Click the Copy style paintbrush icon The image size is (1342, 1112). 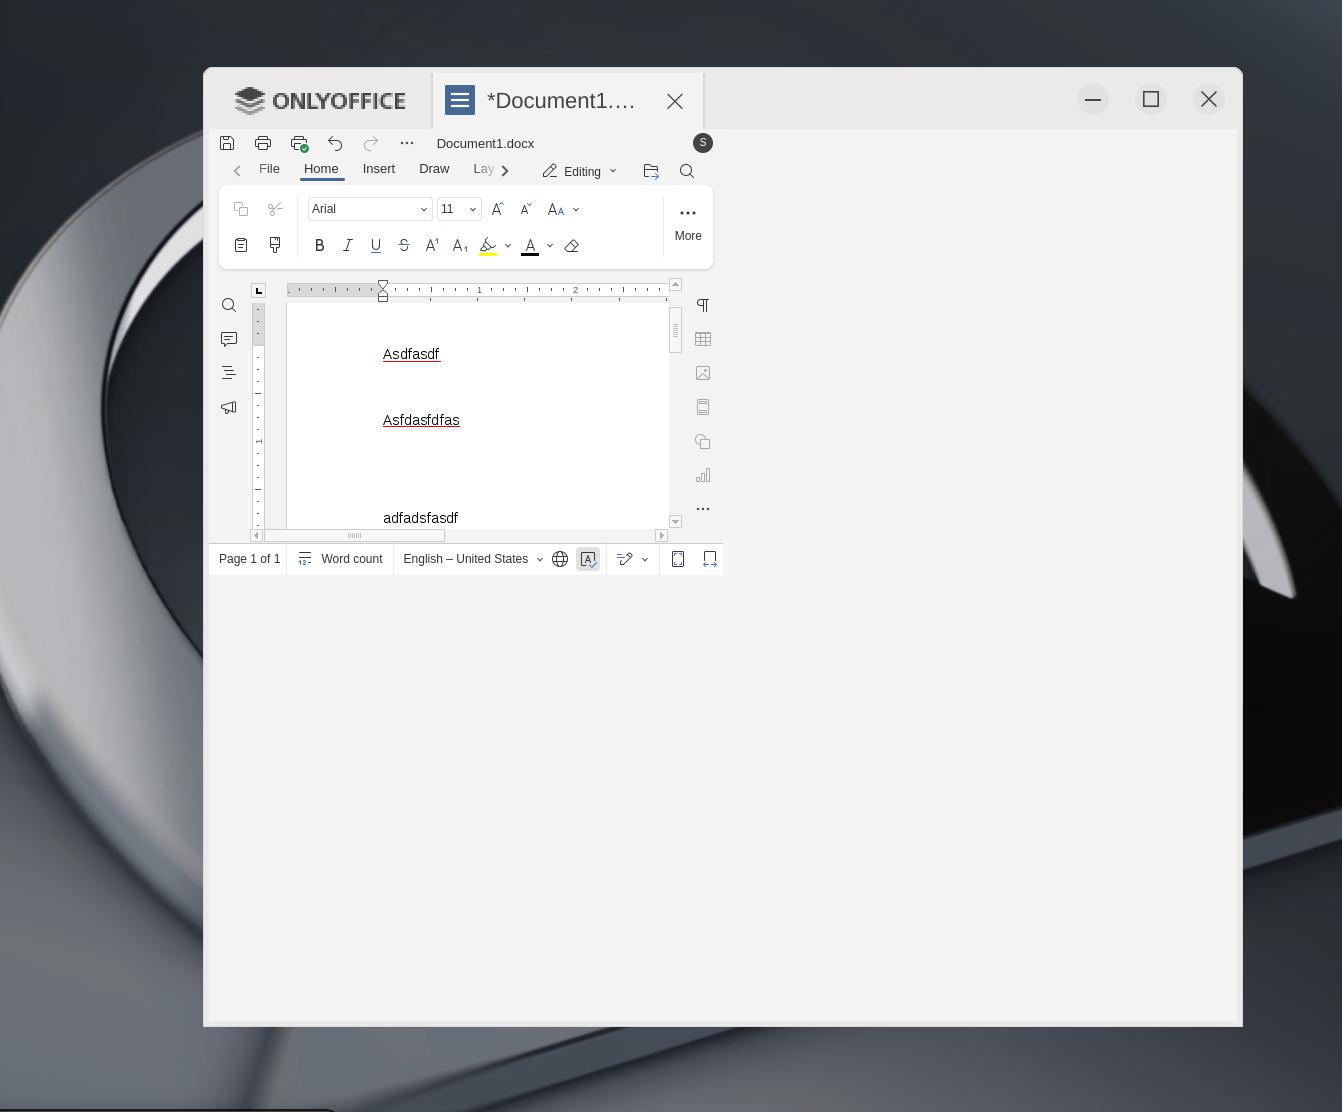click(275, 245)
